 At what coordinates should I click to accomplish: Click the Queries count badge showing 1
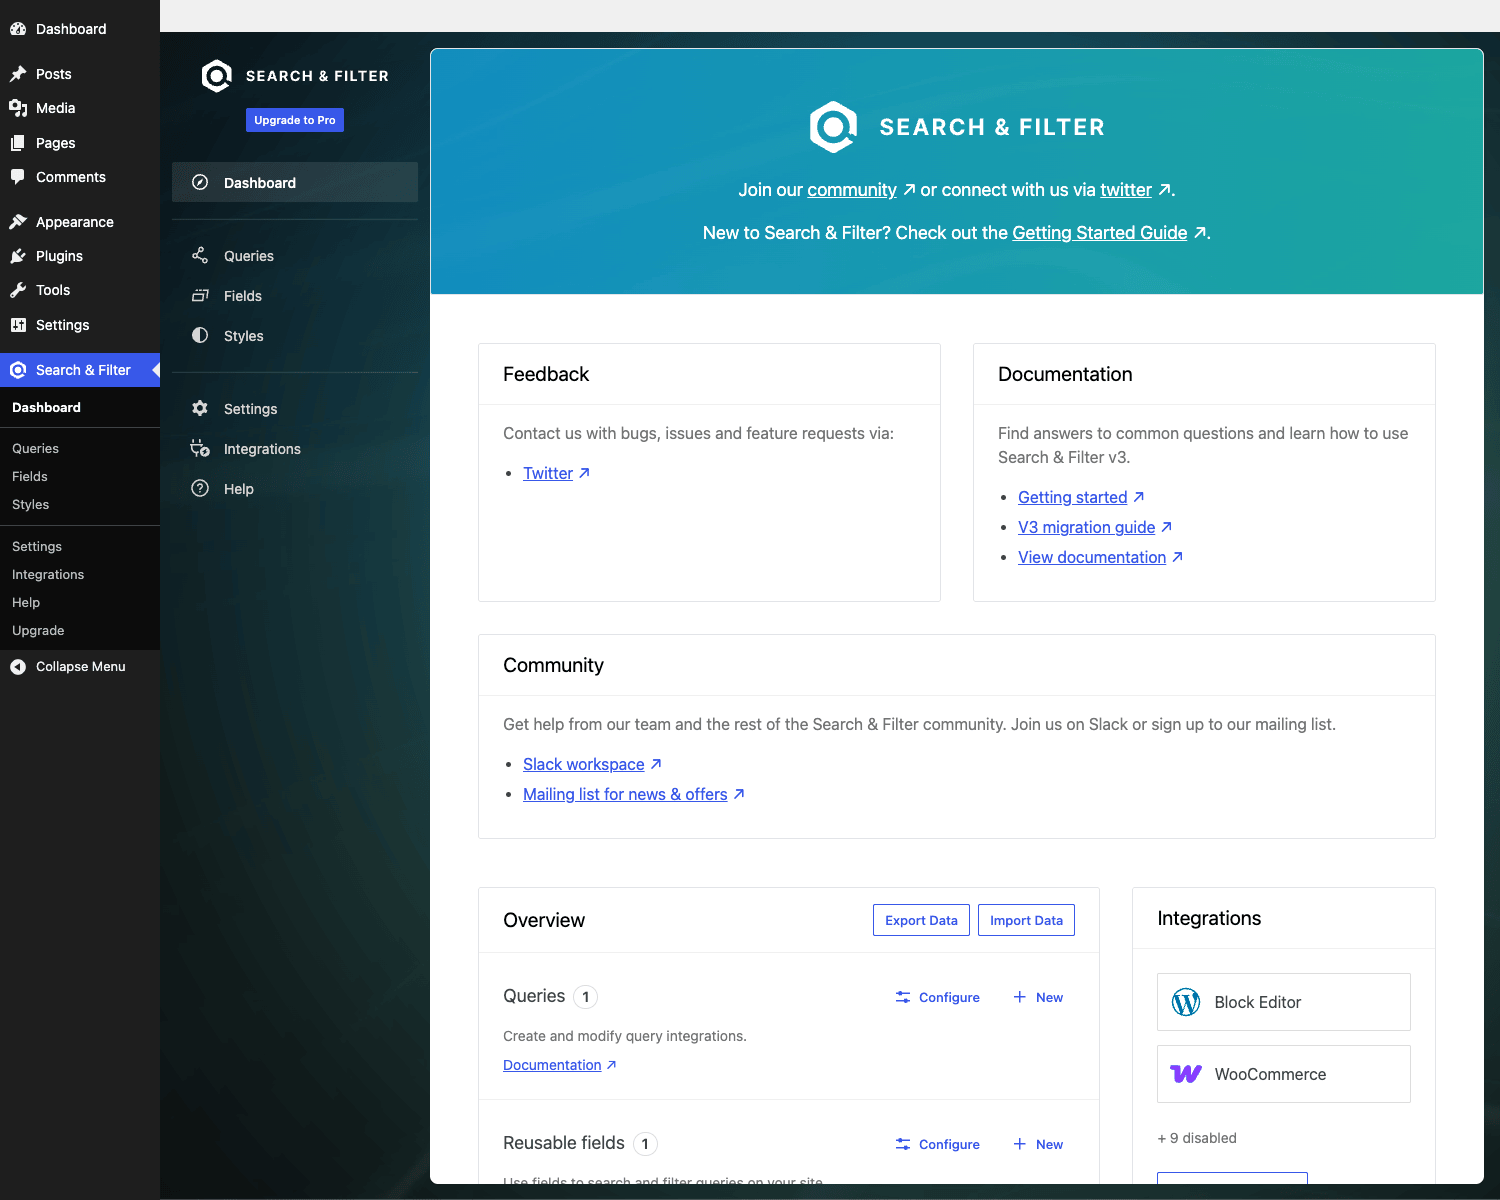tap(586, 997)
